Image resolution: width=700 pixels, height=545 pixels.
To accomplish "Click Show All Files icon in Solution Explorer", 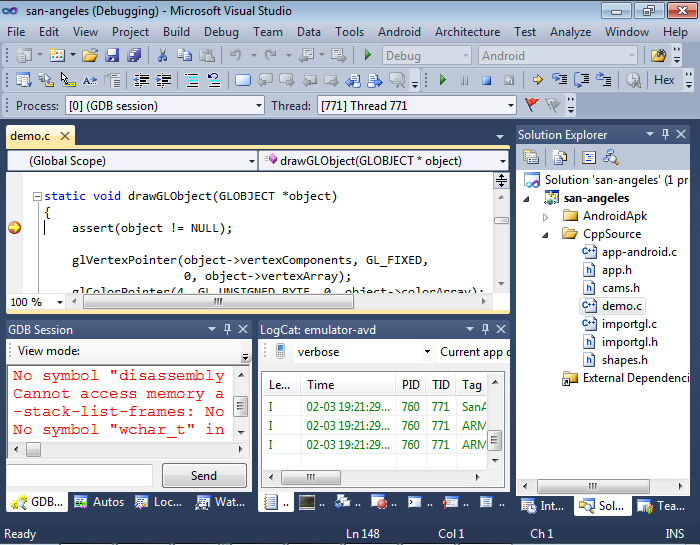I will [559, 157].
